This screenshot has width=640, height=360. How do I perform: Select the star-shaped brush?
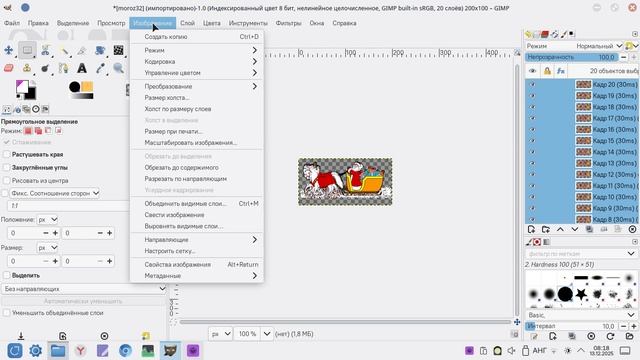point(581,293)
